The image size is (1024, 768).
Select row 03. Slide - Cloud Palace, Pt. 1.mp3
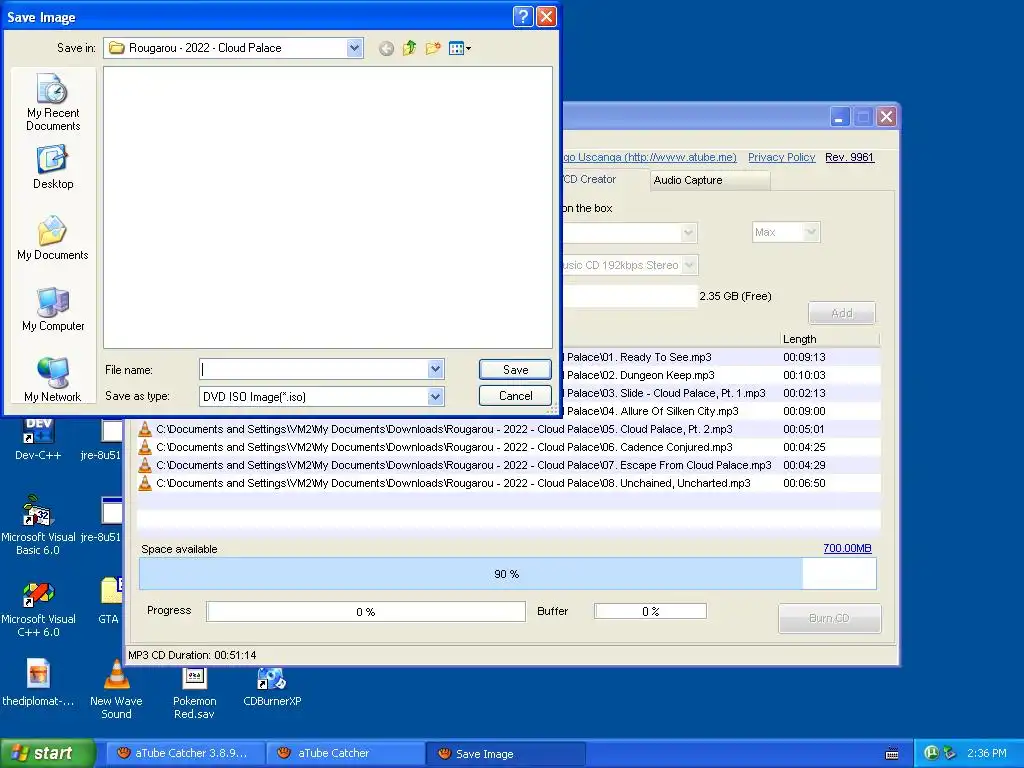(x=721, y=393)
